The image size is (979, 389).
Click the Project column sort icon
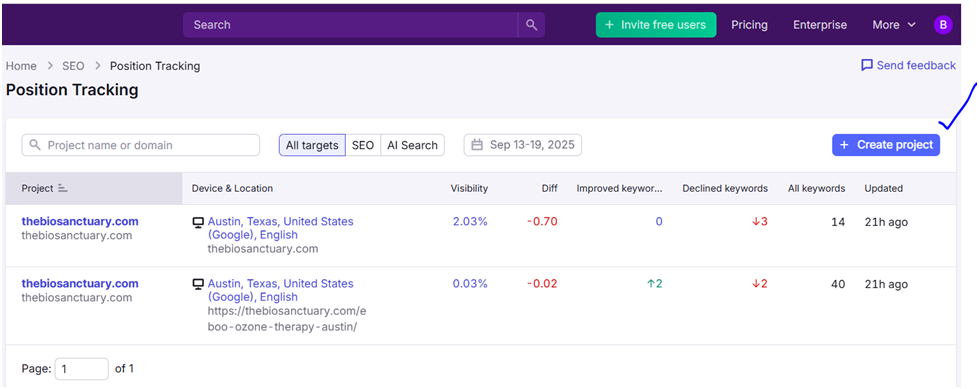click(62, 188)
